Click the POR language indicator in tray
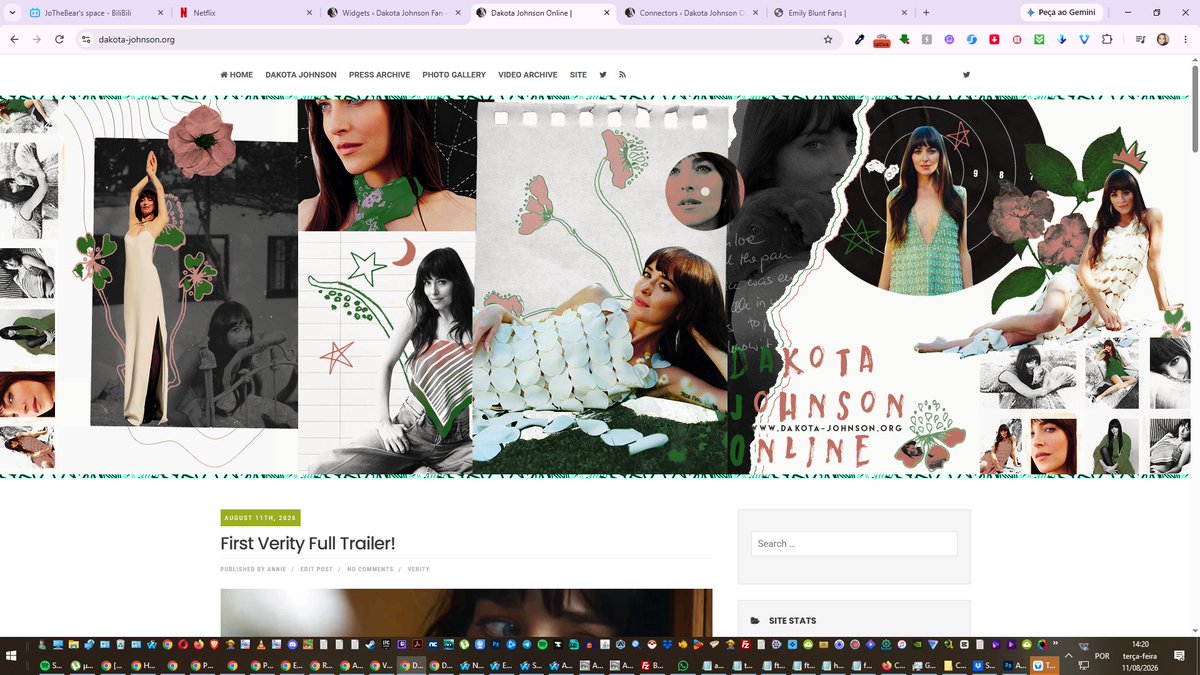Image resolution: width=1200 pixels, height=675 pixels. [x=1102, y=656]
